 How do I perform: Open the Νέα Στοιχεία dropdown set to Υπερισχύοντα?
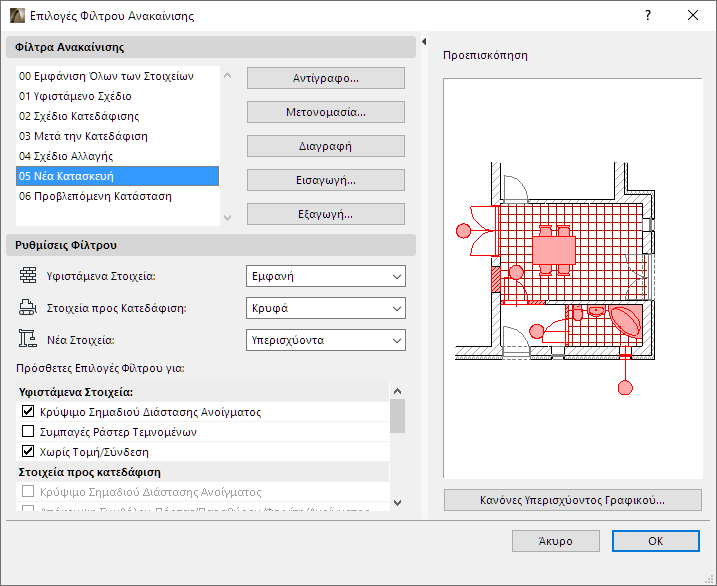[x=325, y=340]
